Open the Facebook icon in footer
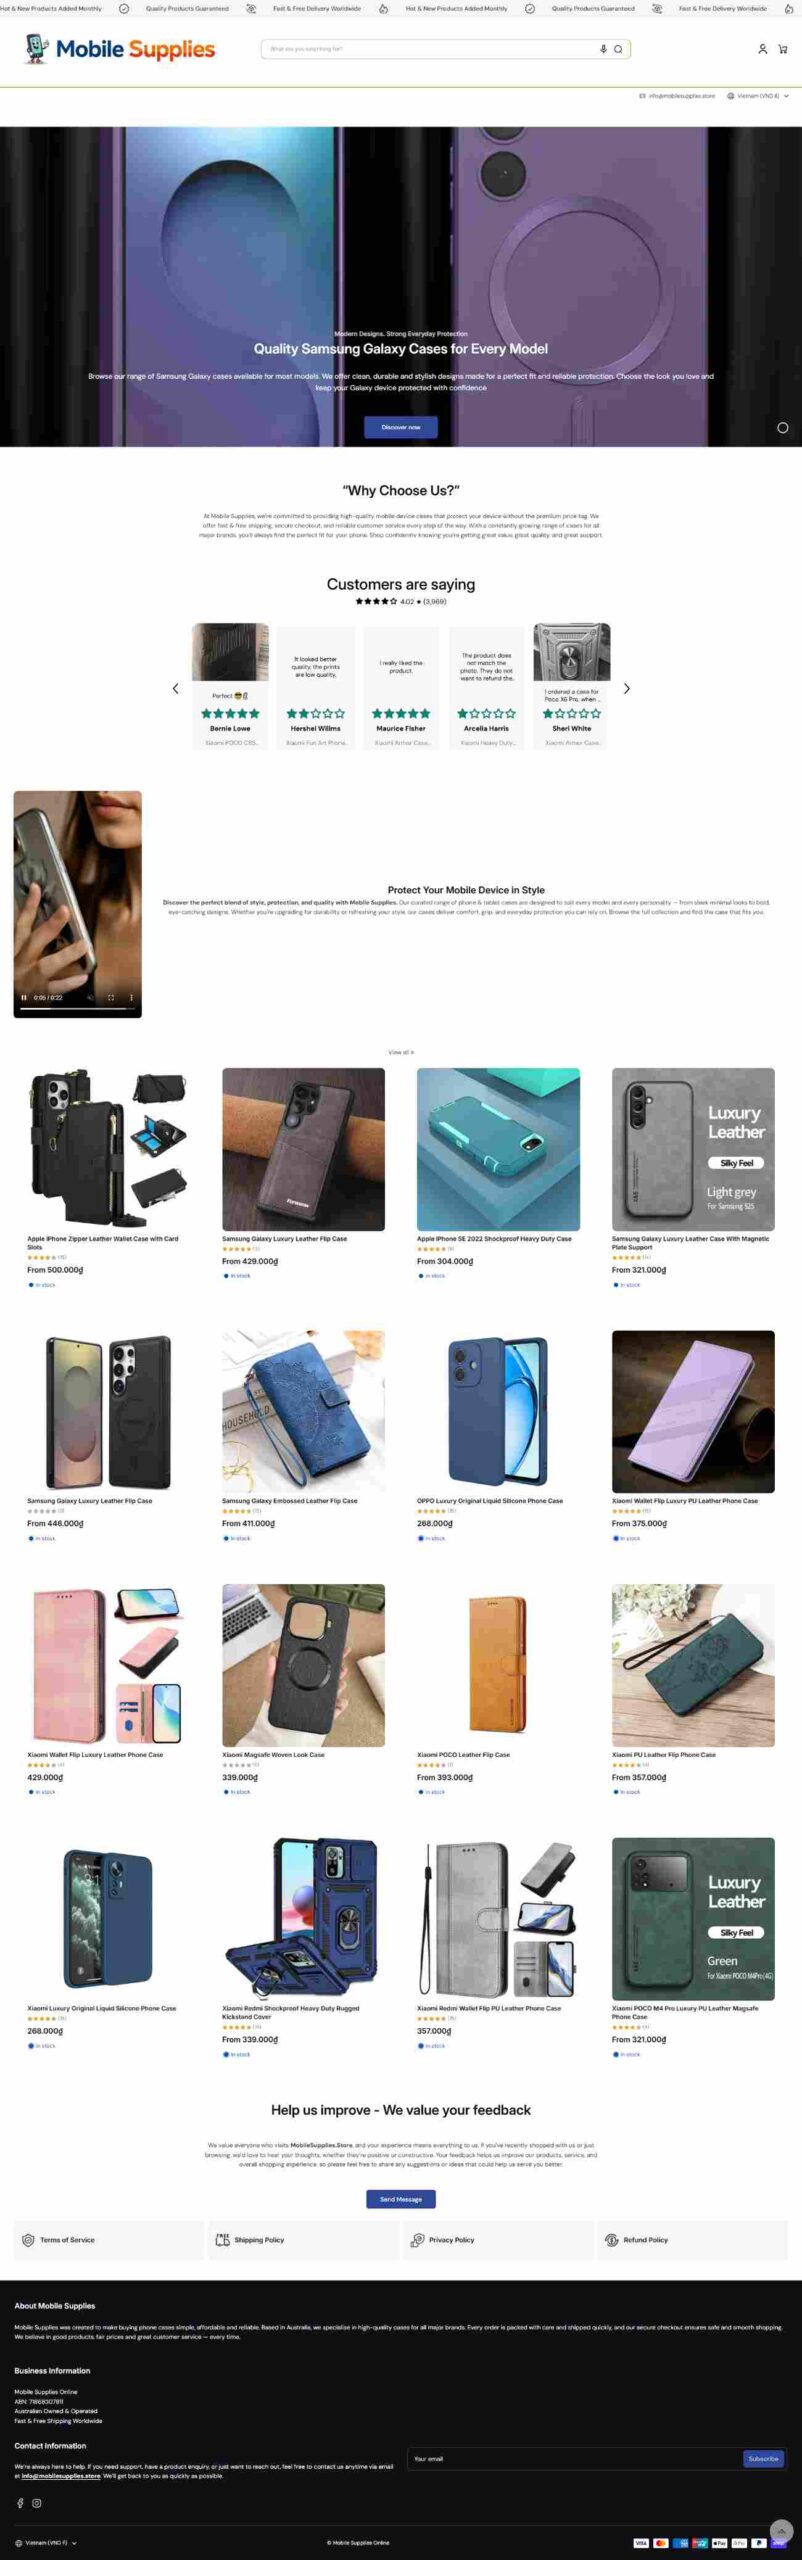This screenshot has width=802, height=2560. (20, 2503)
